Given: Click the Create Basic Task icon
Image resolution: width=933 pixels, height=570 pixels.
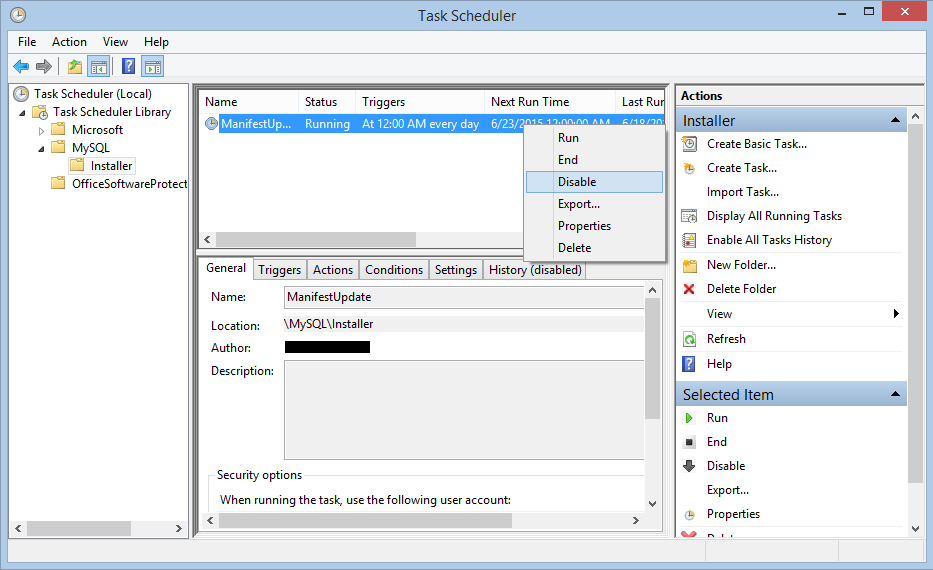Looking at the screenshot, I should [x=689, y=144].
